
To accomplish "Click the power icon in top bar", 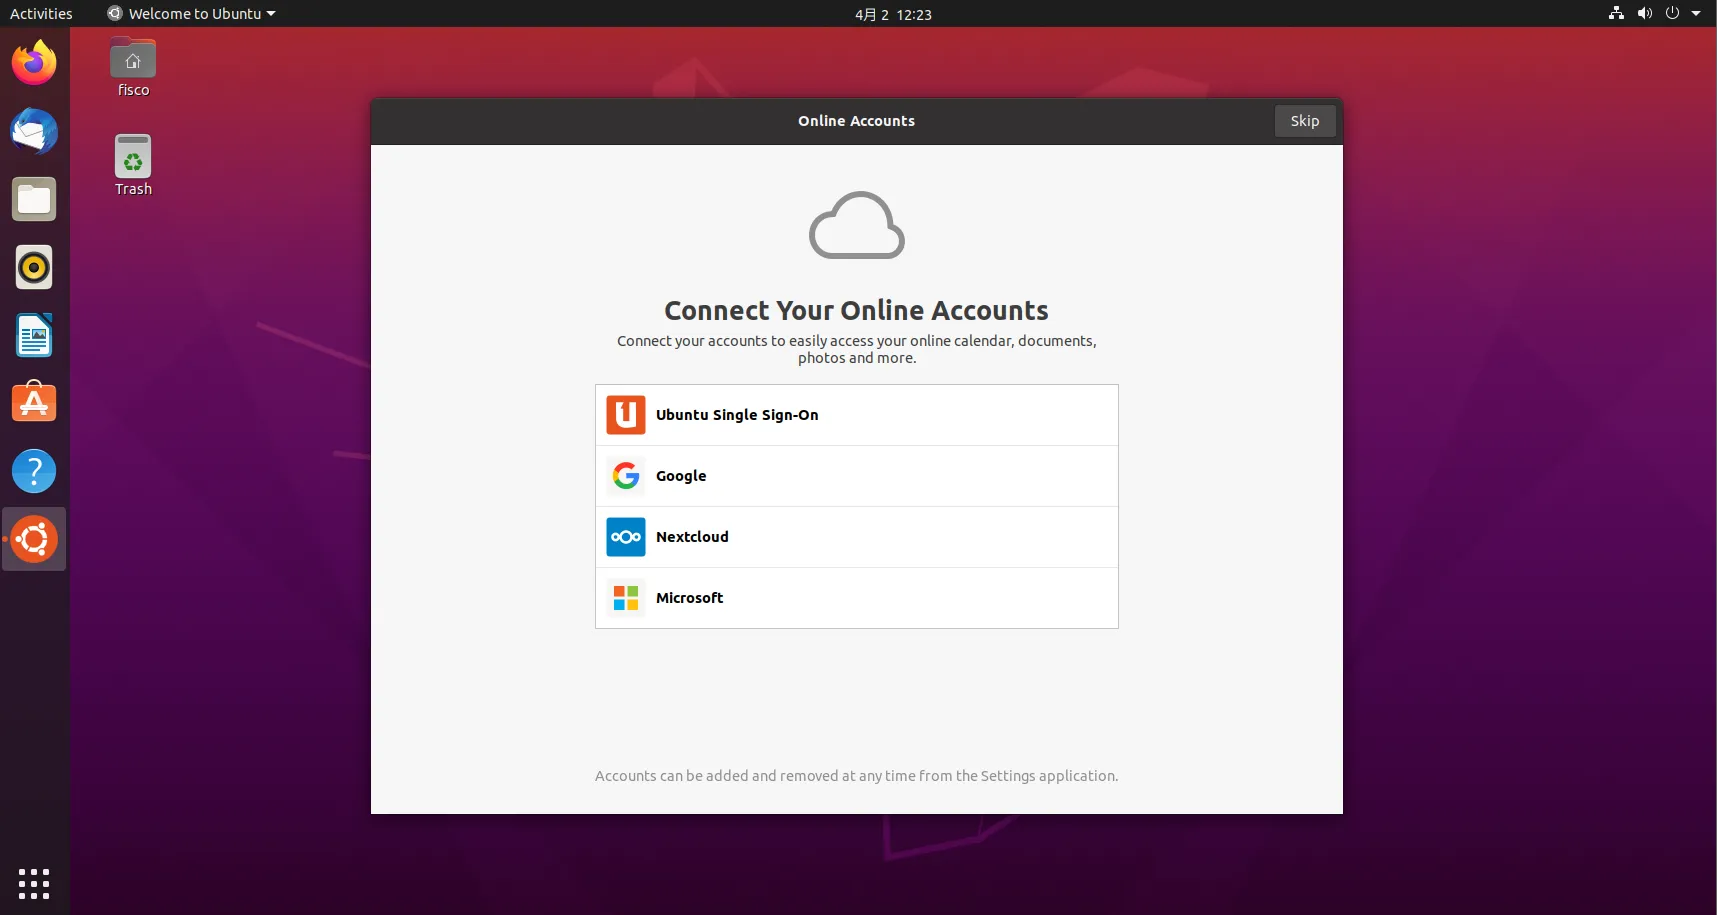I will 1672,13.
